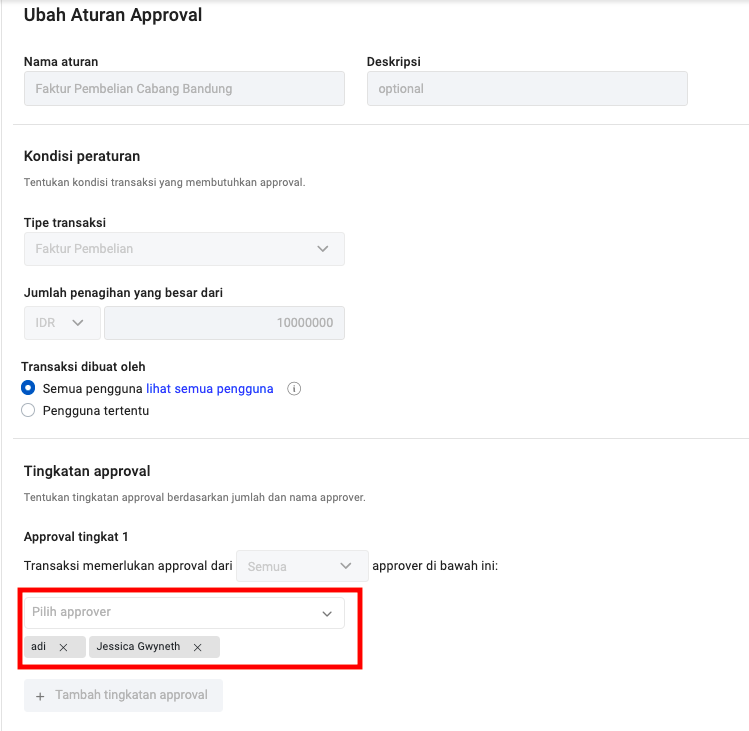Open the Semua approval requirement dropdown
This screenshot has width=749, height=731.
(x=302, y=566)
